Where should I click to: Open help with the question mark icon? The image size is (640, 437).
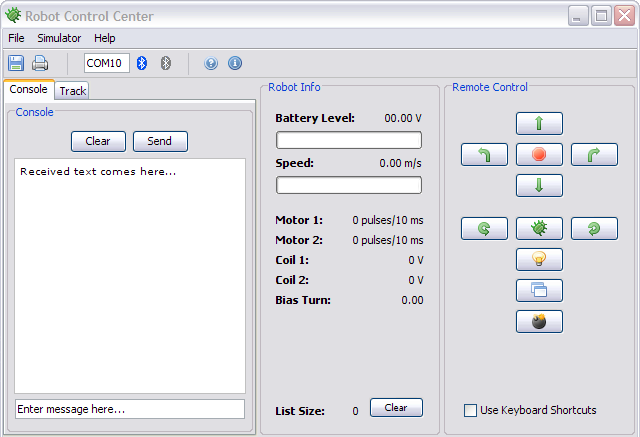point(211,63)
